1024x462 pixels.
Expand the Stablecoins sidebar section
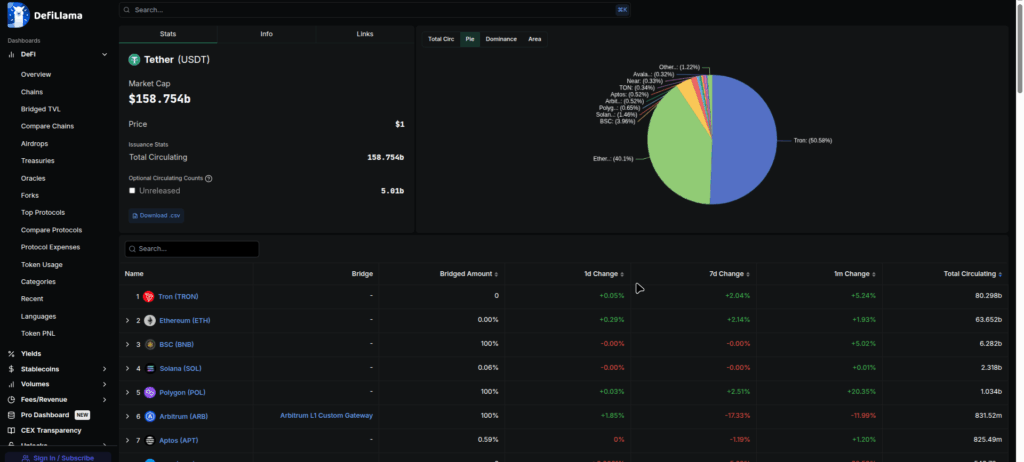(x=104, y=369)
